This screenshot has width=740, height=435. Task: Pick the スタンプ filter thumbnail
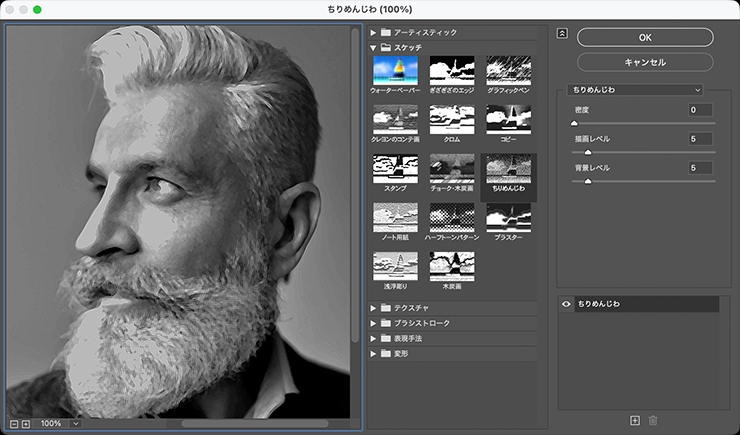tap(395, 168)
